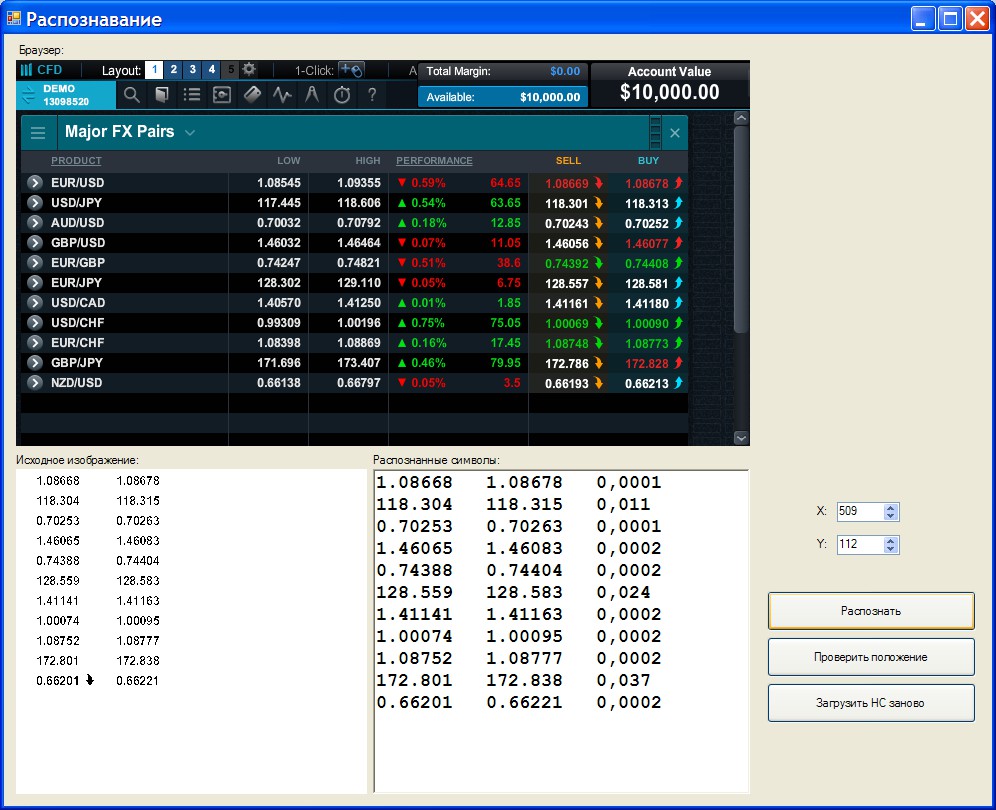Click GBP/USD buy price 1.46077
This screenshot has width=996, height=810.
tap(647, 243)
